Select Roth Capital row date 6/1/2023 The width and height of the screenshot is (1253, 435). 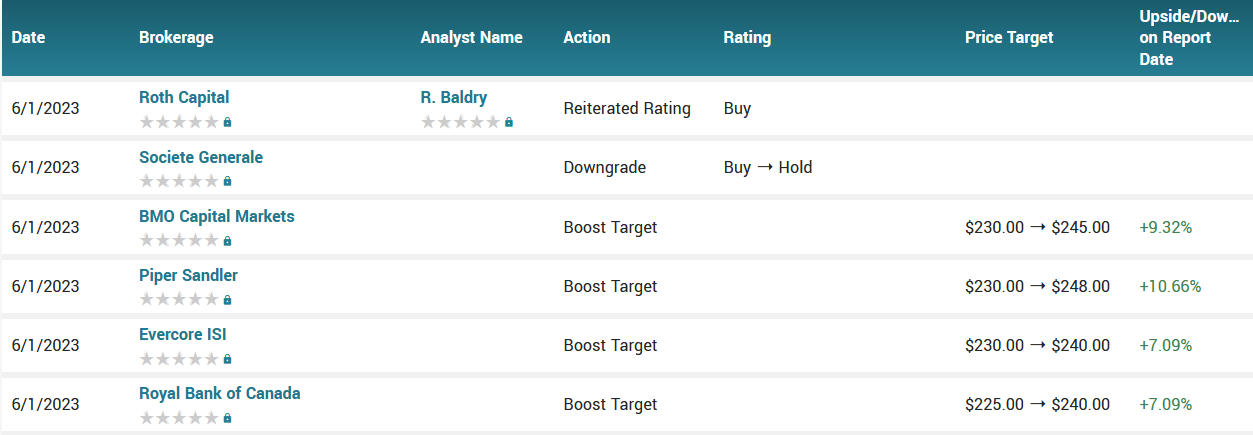(x=46, y=108)
